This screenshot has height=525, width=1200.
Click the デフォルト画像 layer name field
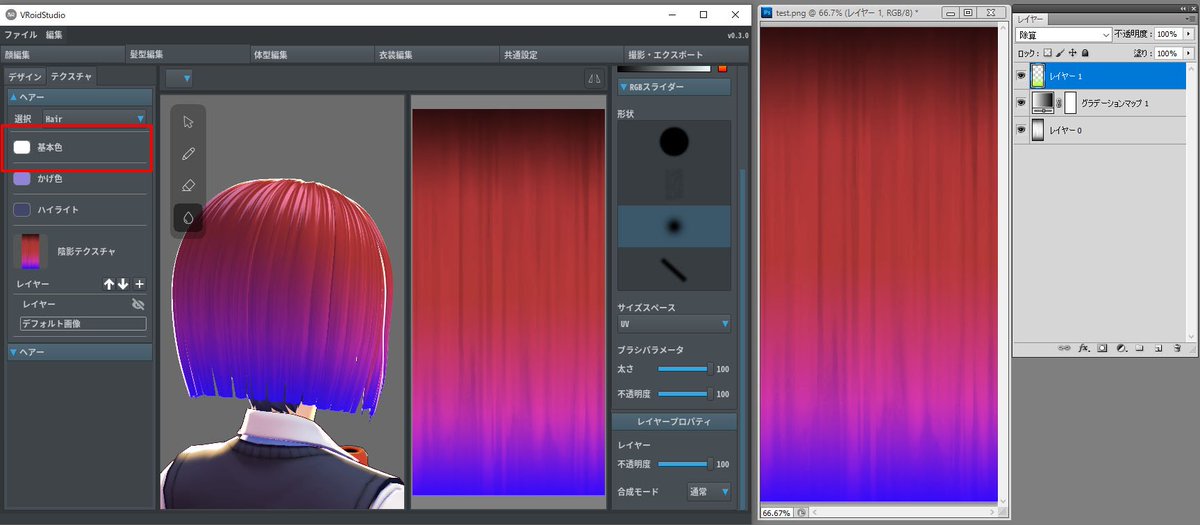(x=83, y=324)
